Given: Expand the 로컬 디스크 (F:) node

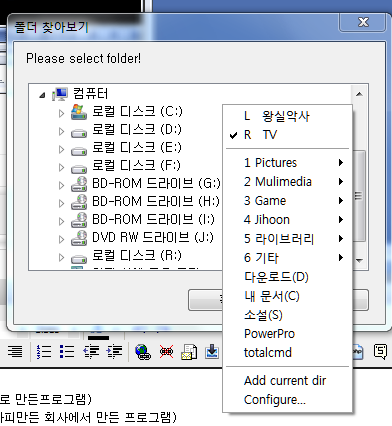Looking at the screenshot, I should coord(61,167).
